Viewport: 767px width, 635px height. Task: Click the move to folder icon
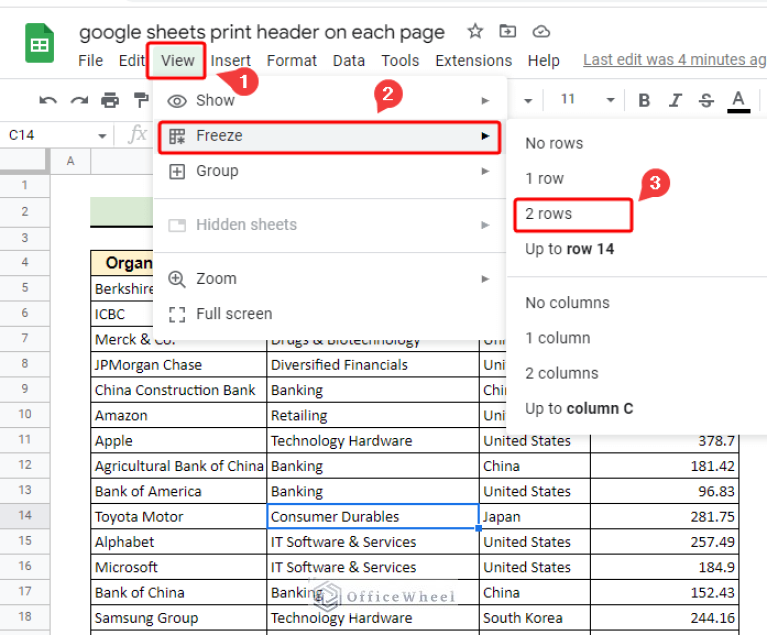click(507, 31)
